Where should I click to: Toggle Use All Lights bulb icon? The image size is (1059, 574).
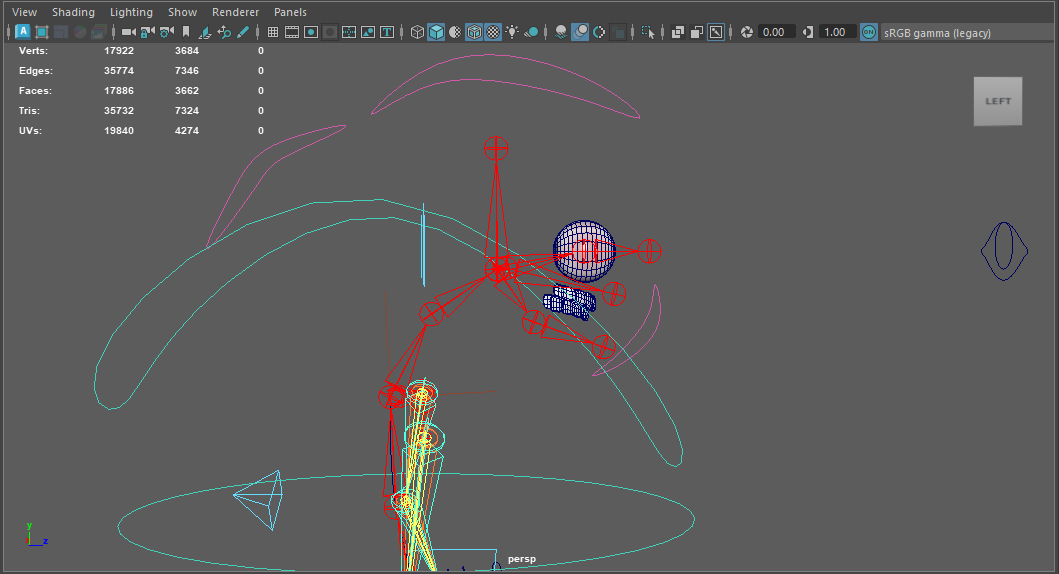tap(512, 32)
